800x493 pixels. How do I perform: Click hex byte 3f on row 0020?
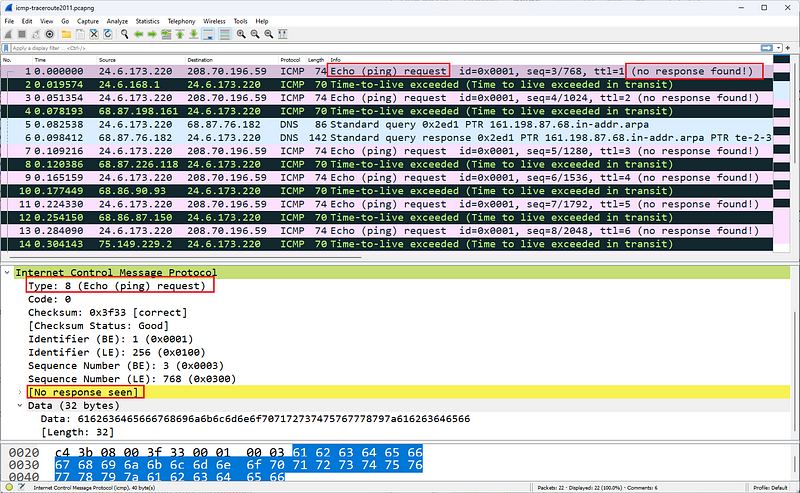[x=155, y=452]
